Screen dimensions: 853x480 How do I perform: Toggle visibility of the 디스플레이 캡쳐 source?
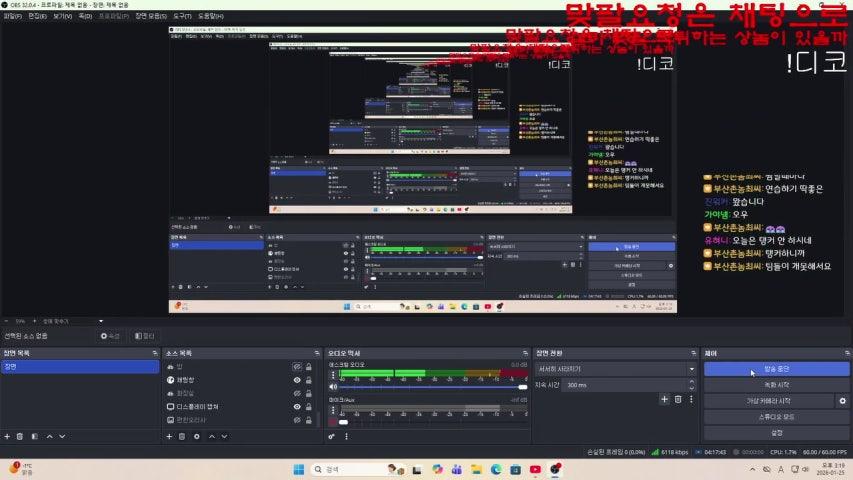297,407
